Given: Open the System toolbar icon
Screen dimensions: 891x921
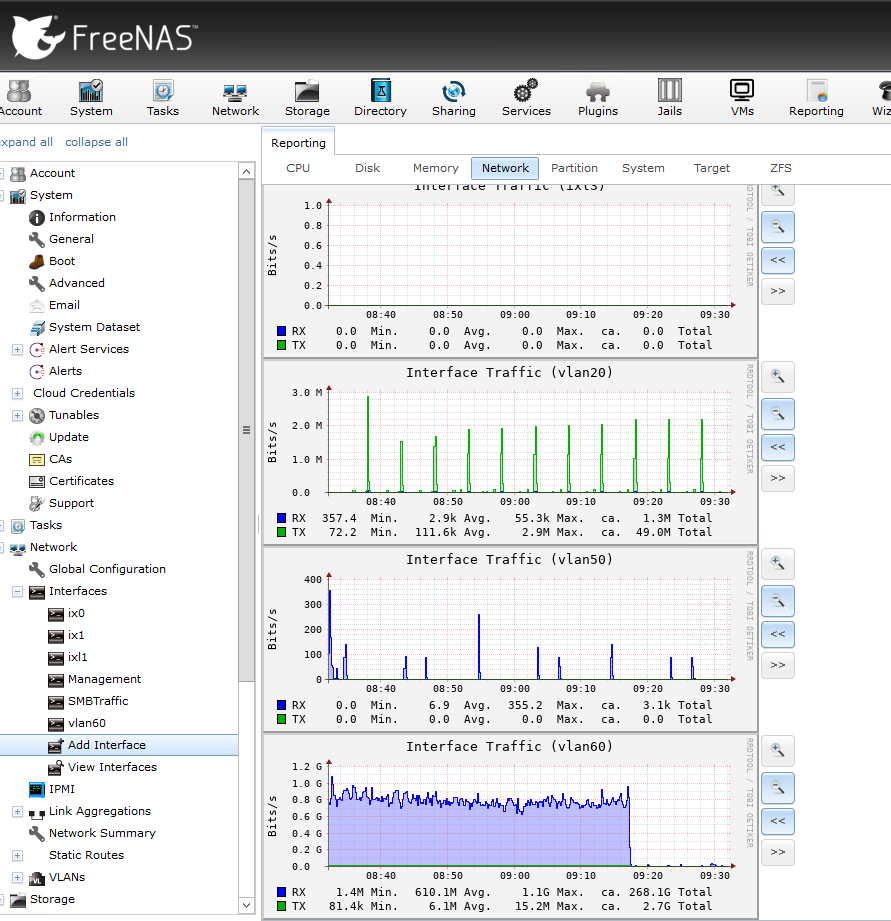Looking at the screenshot, I should tap(91, 98).
